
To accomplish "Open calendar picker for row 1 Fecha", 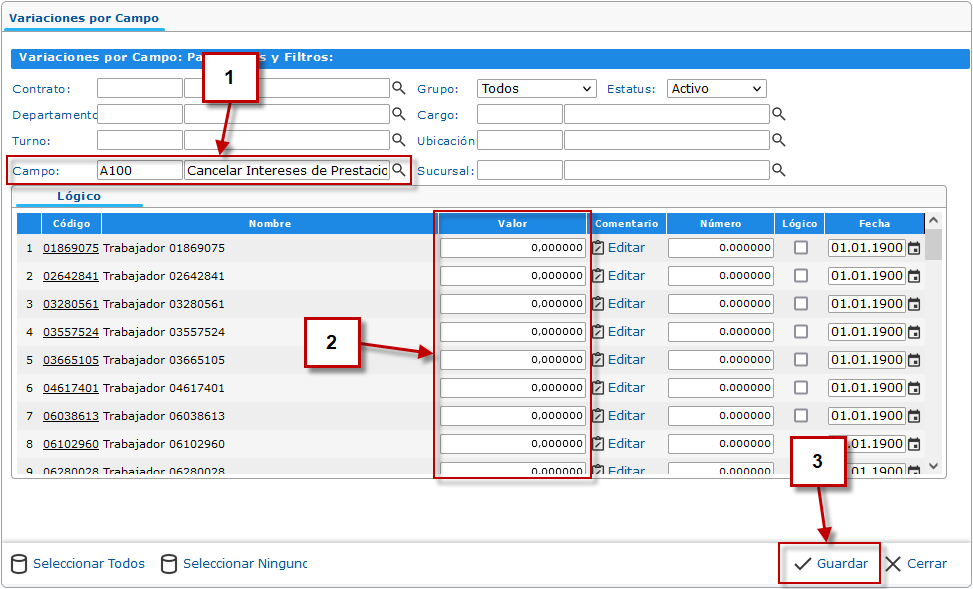I will pyautogui.click(x=914, y=248).
